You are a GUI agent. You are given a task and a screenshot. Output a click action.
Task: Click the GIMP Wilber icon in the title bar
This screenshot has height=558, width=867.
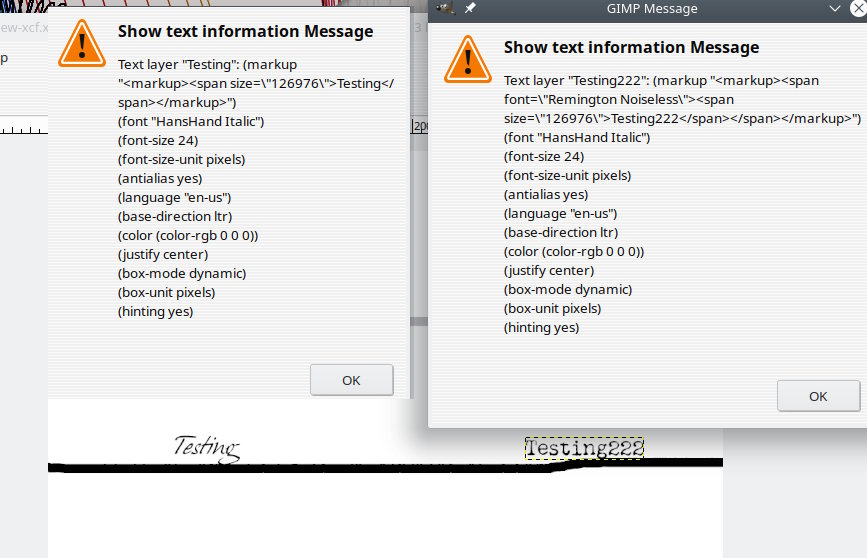click(445, 8)
